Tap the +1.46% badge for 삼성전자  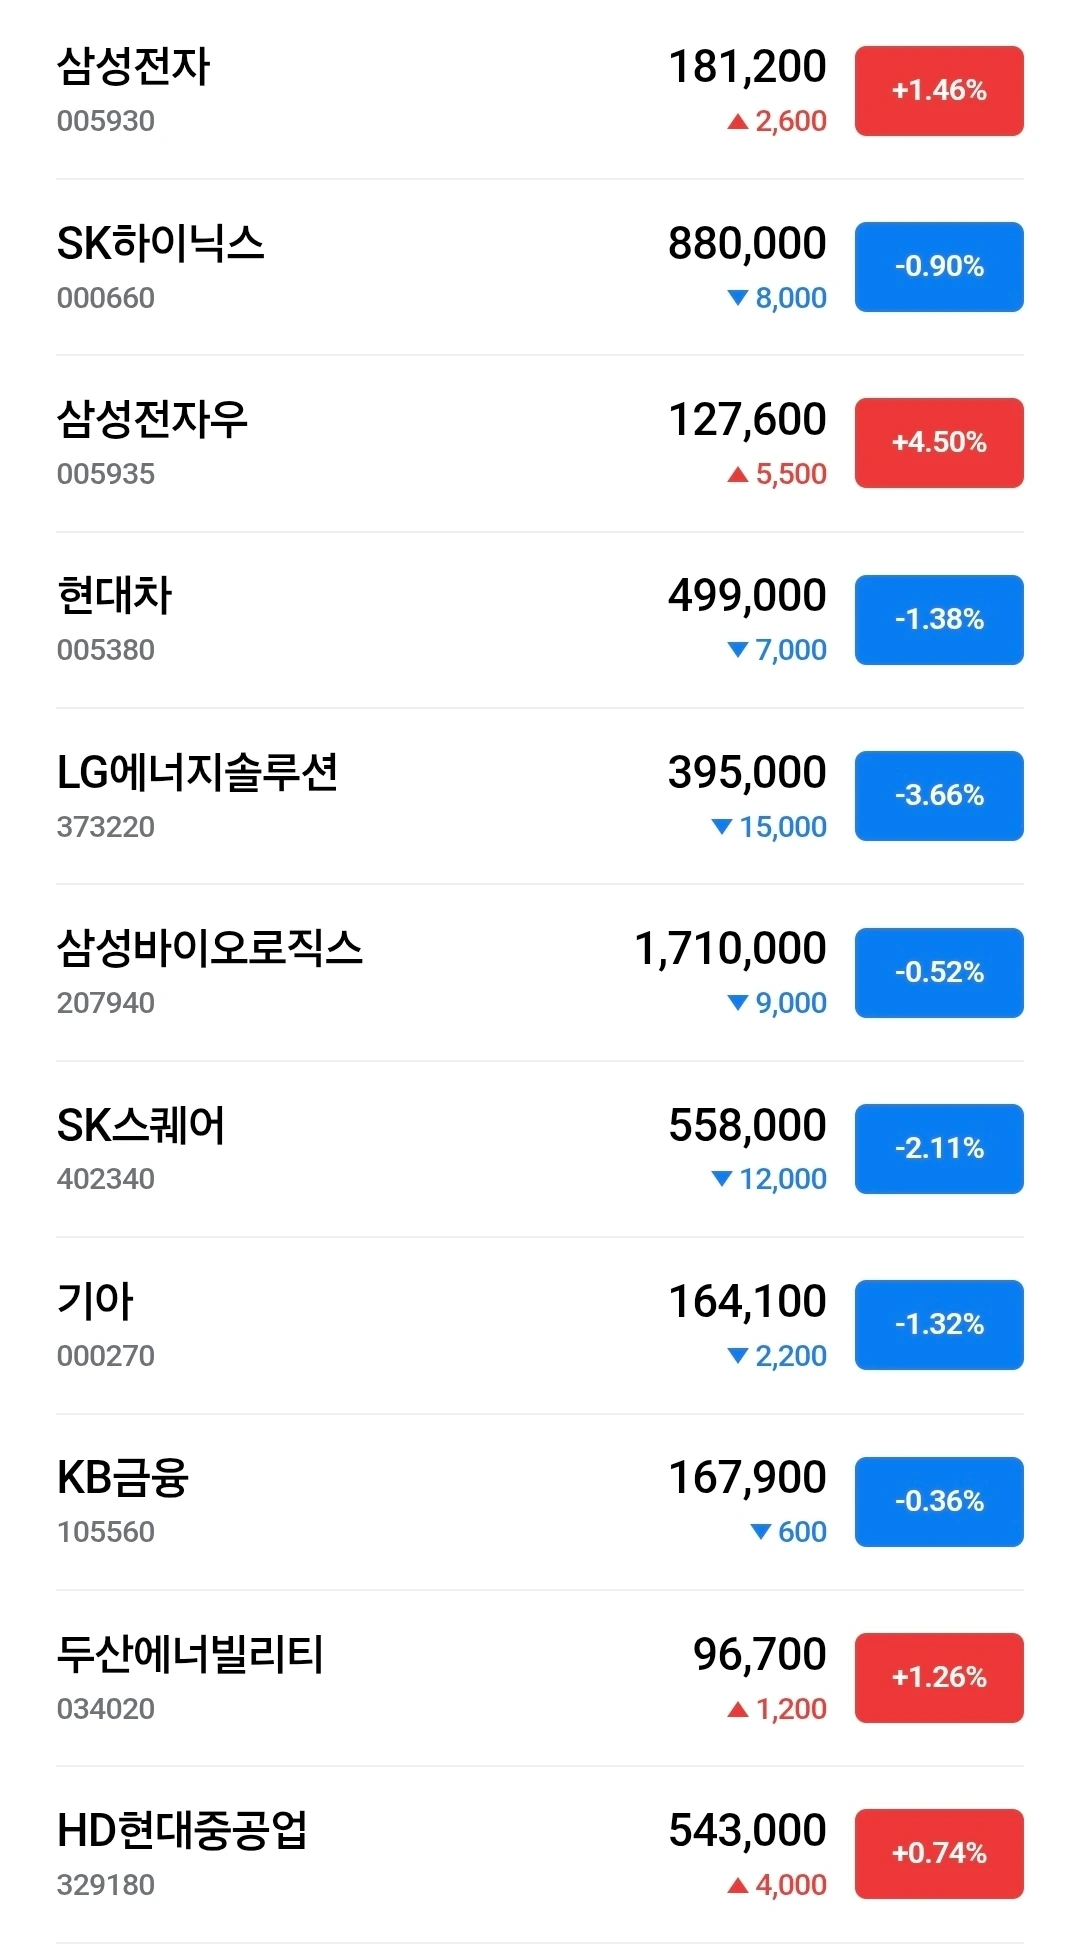coord(938,91)
